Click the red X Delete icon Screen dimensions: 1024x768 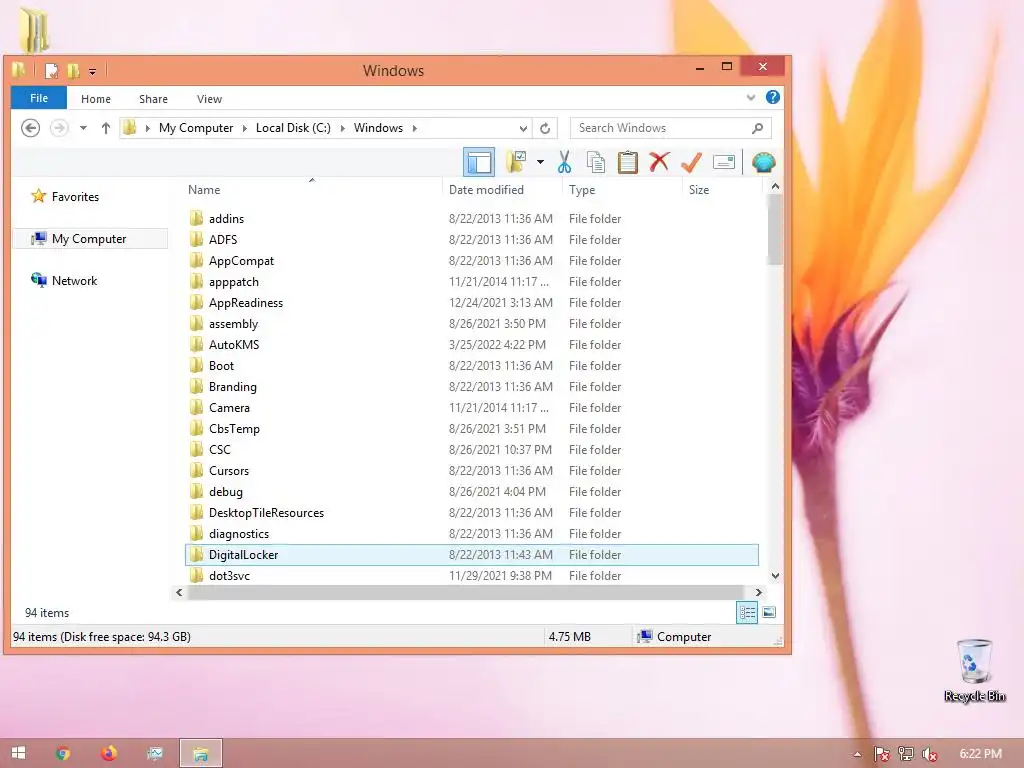[660, 161]
